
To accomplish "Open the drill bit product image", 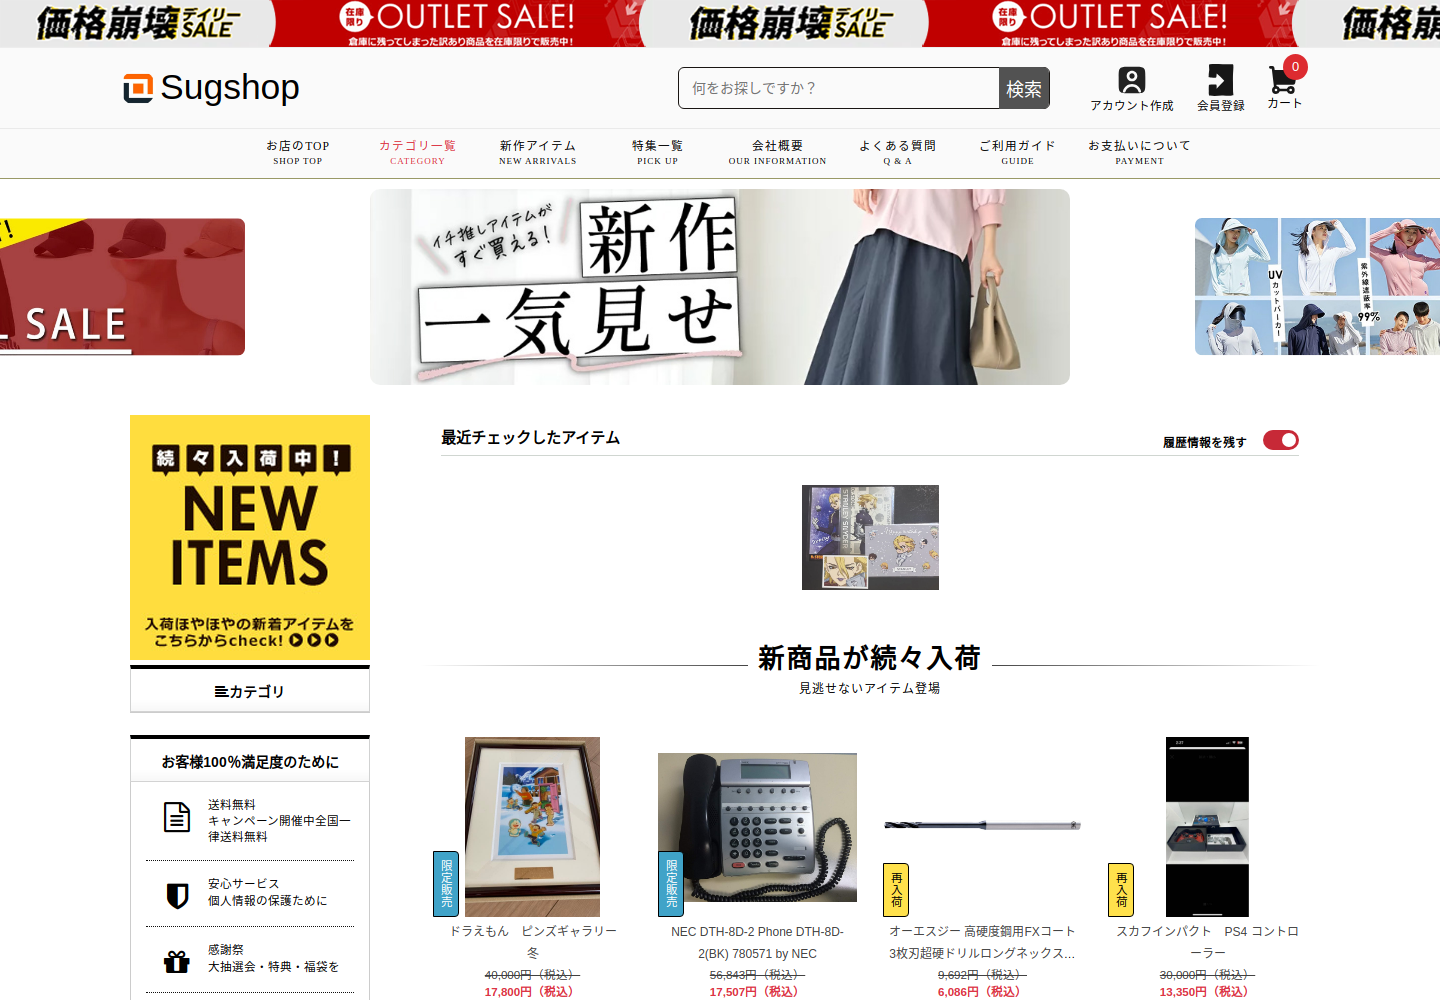I will pyautogui.click(x=982, y=825).
